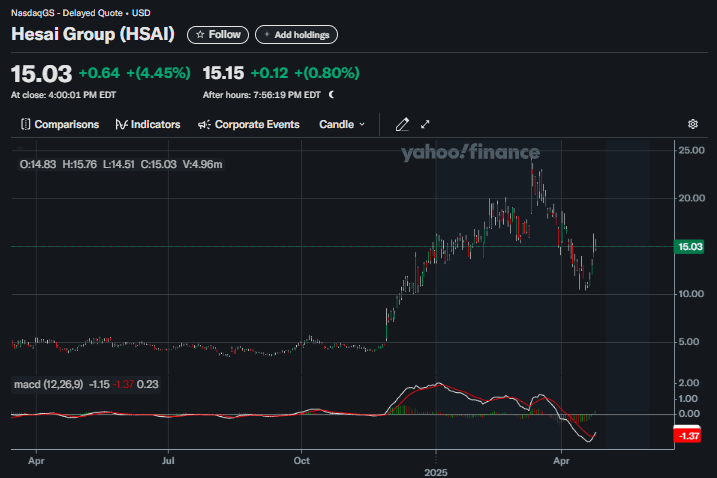Click the Yahoo Finance watermark logo
717x478 pixels.
(470, 152)
